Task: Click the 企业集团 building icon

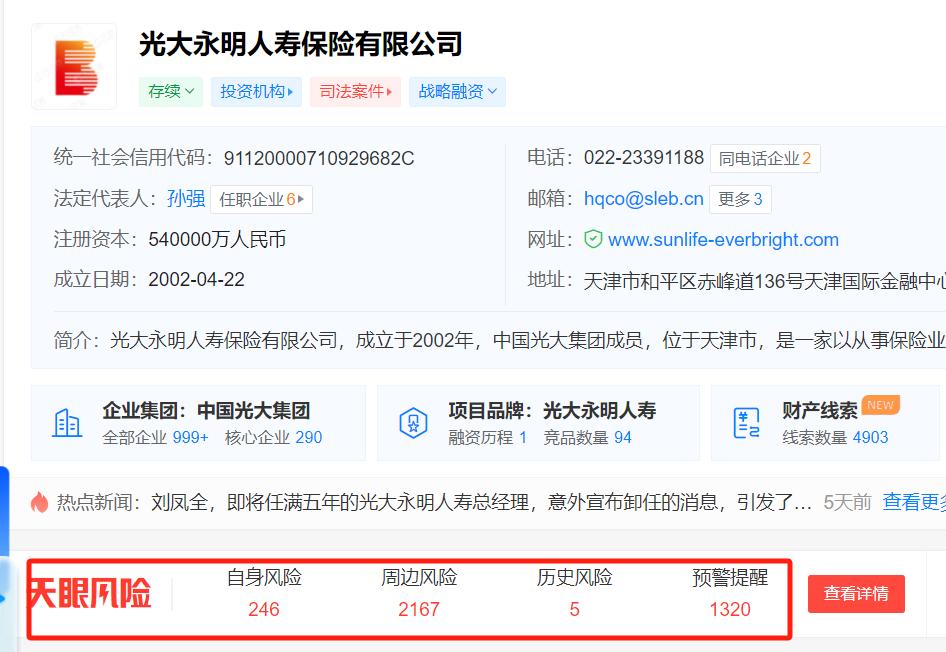Action: (67, 423)
